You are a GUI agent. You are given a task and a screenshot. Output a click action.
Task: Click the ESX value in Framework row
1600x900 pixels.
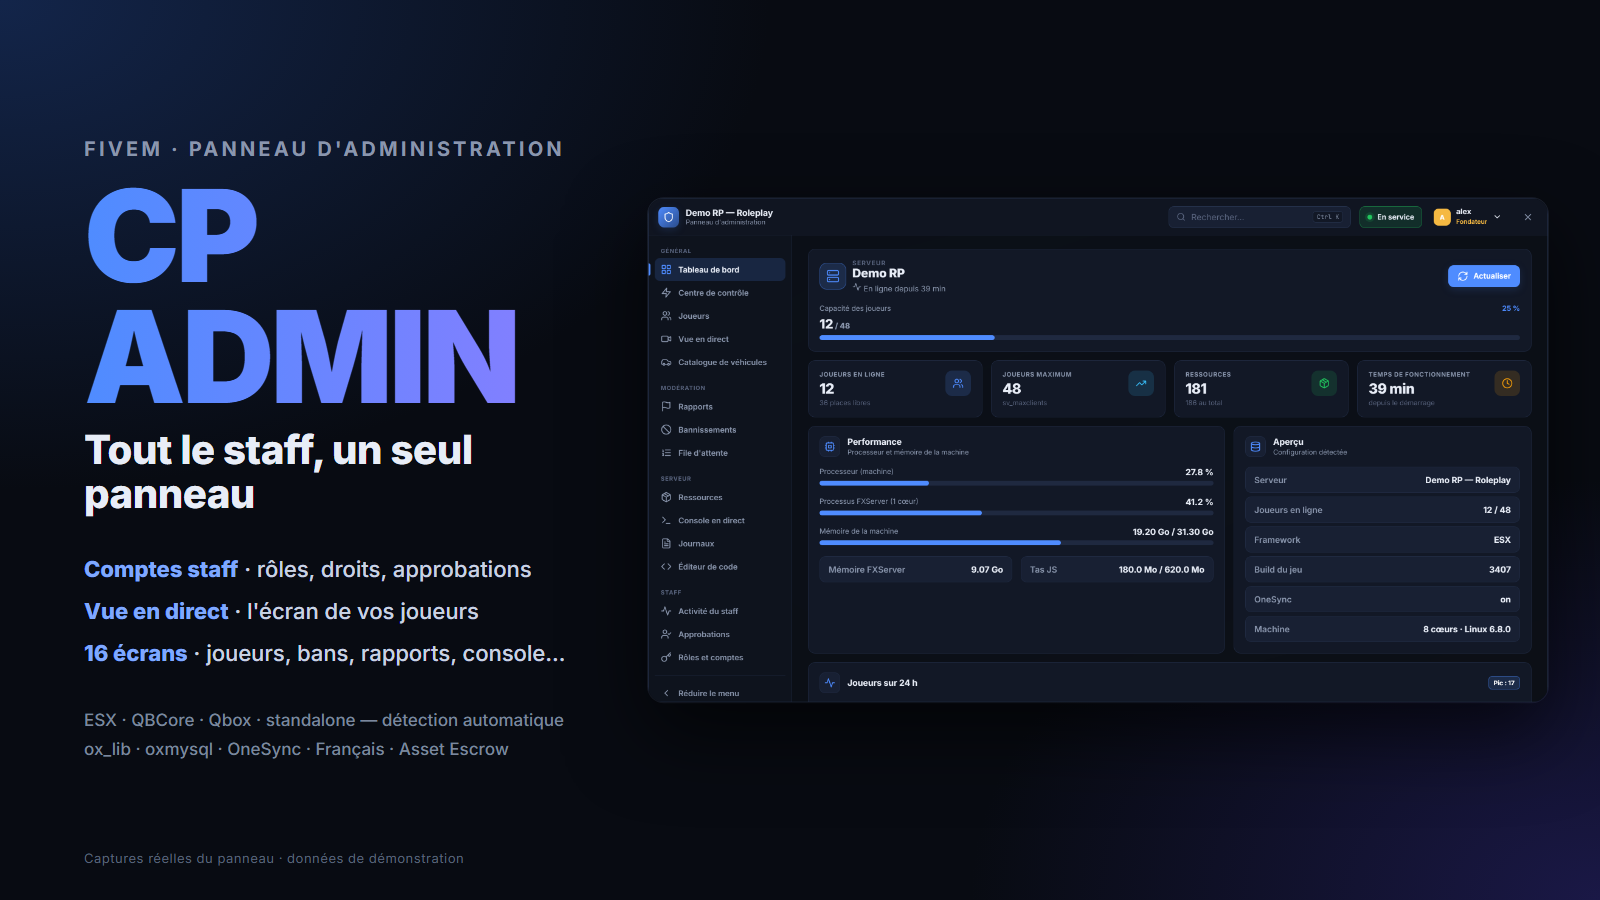point(1502,540)
